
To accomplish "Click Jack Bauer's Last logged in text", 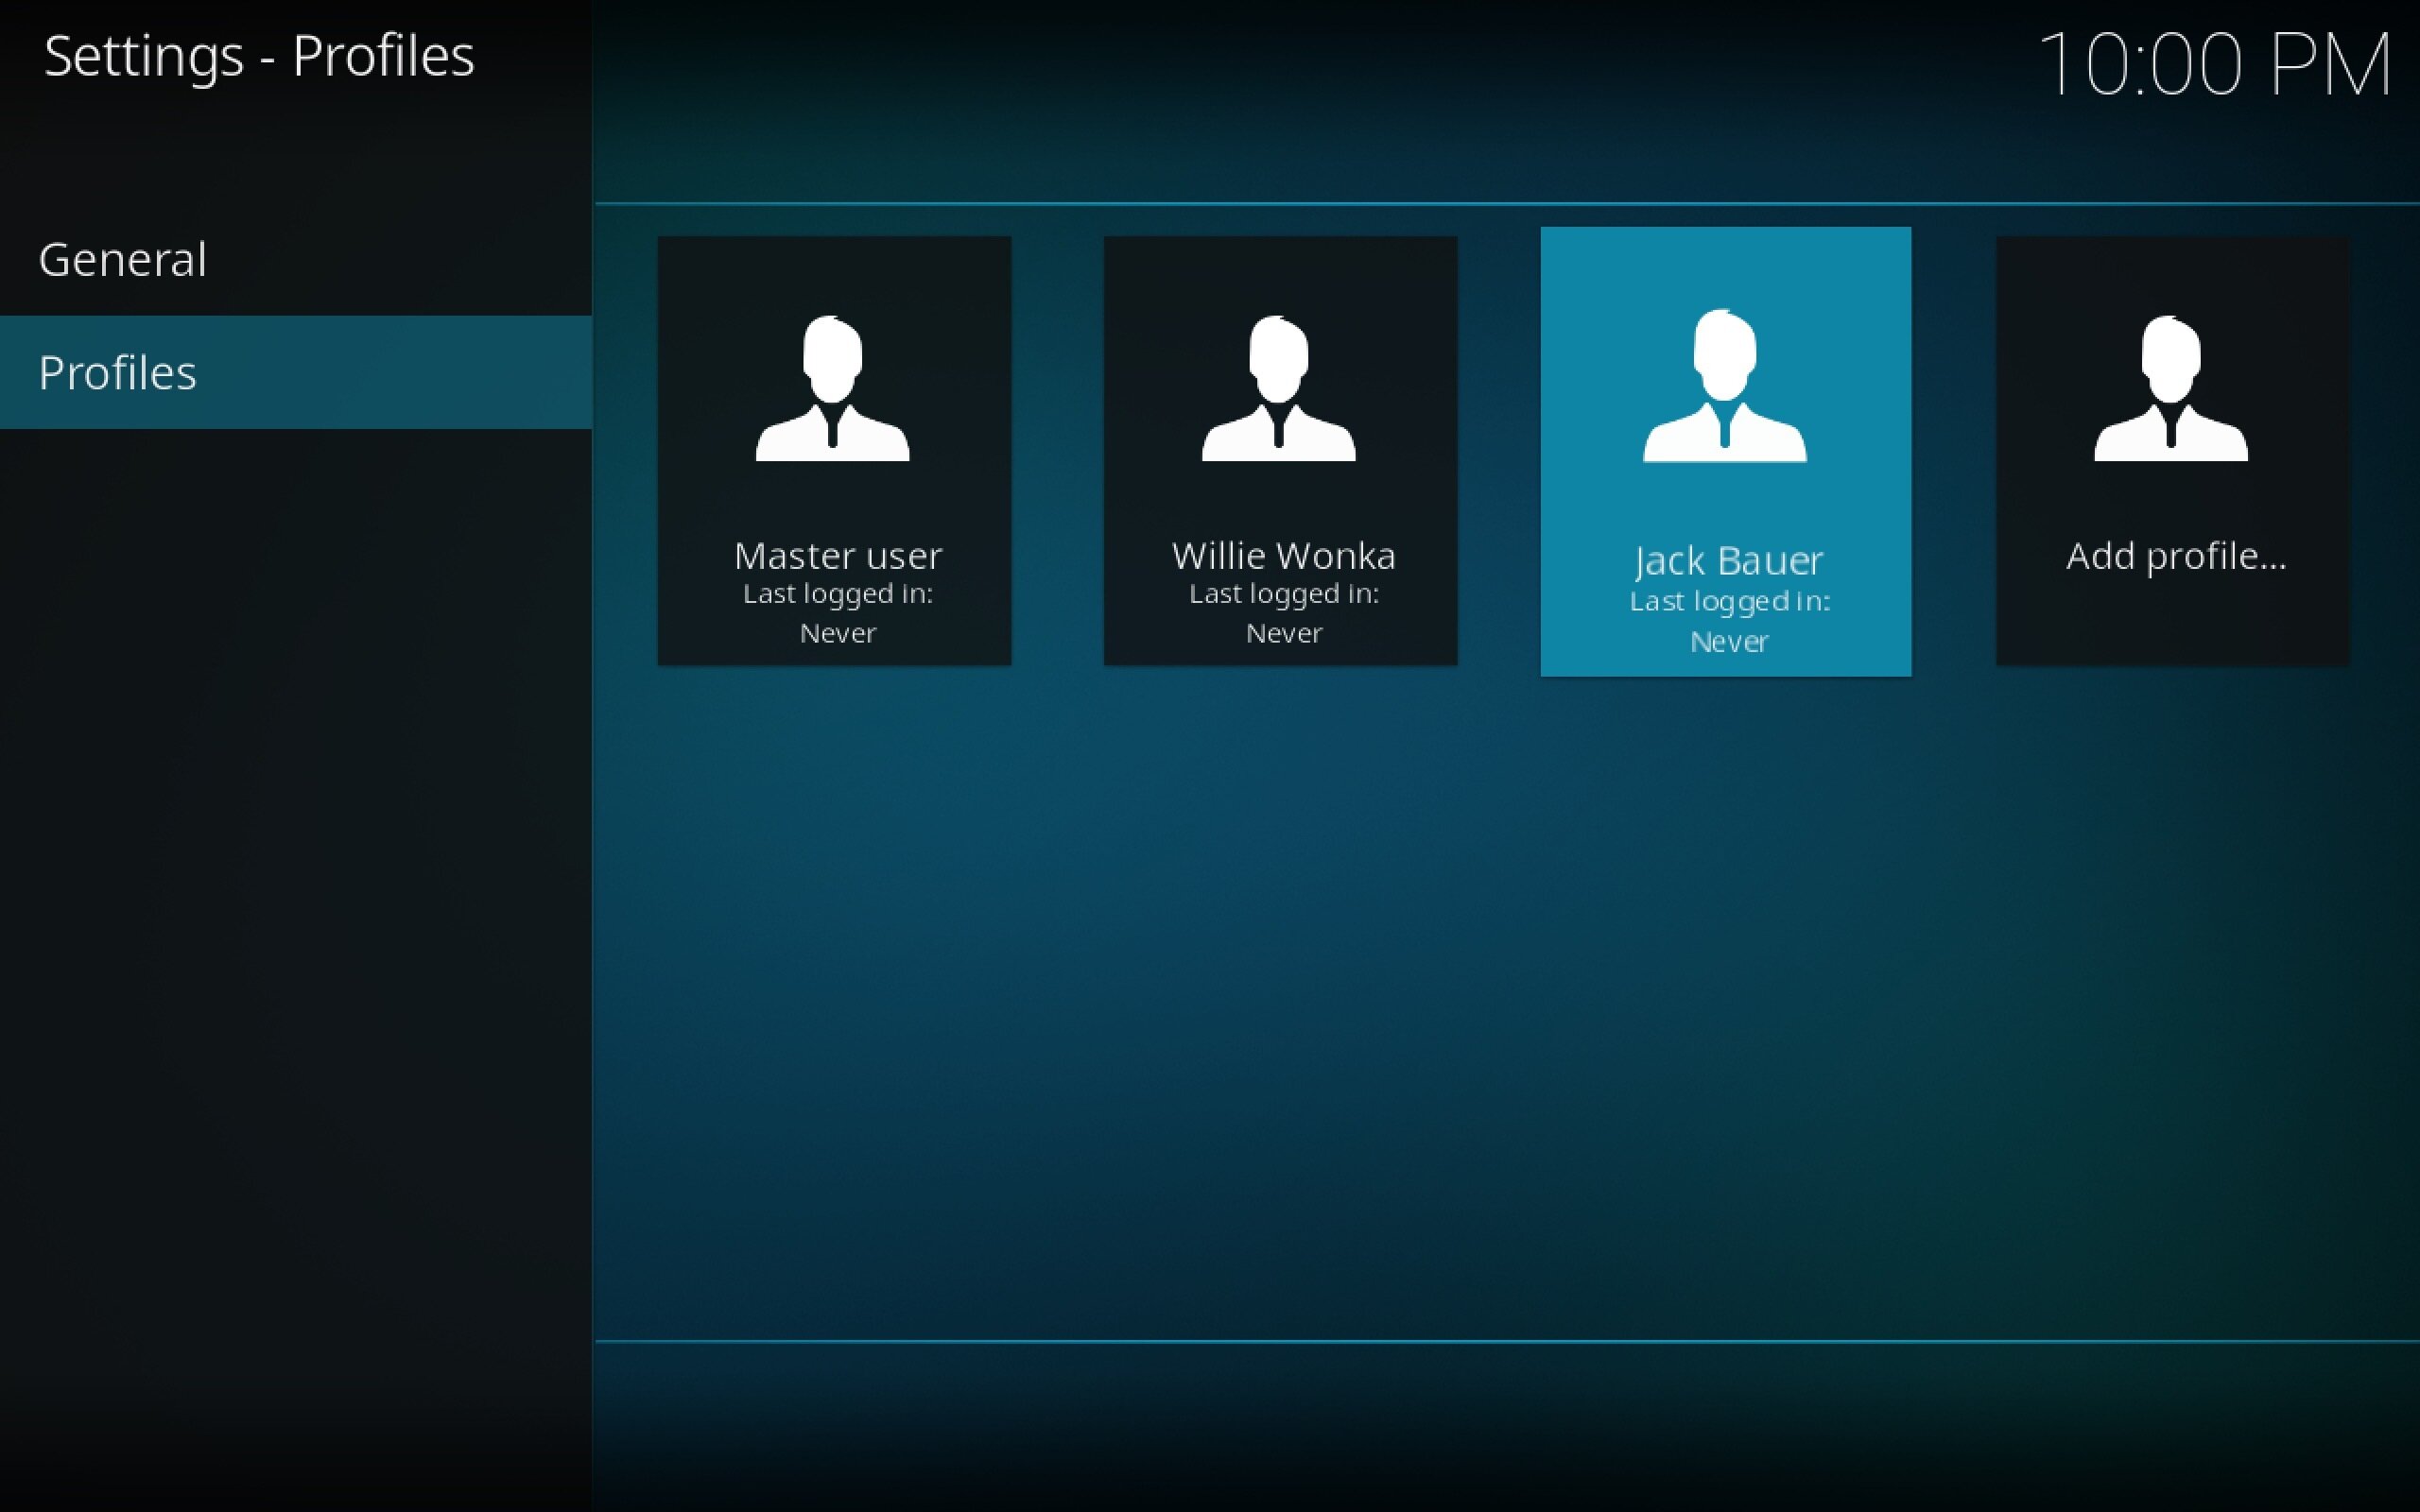I will [1729, 601].
